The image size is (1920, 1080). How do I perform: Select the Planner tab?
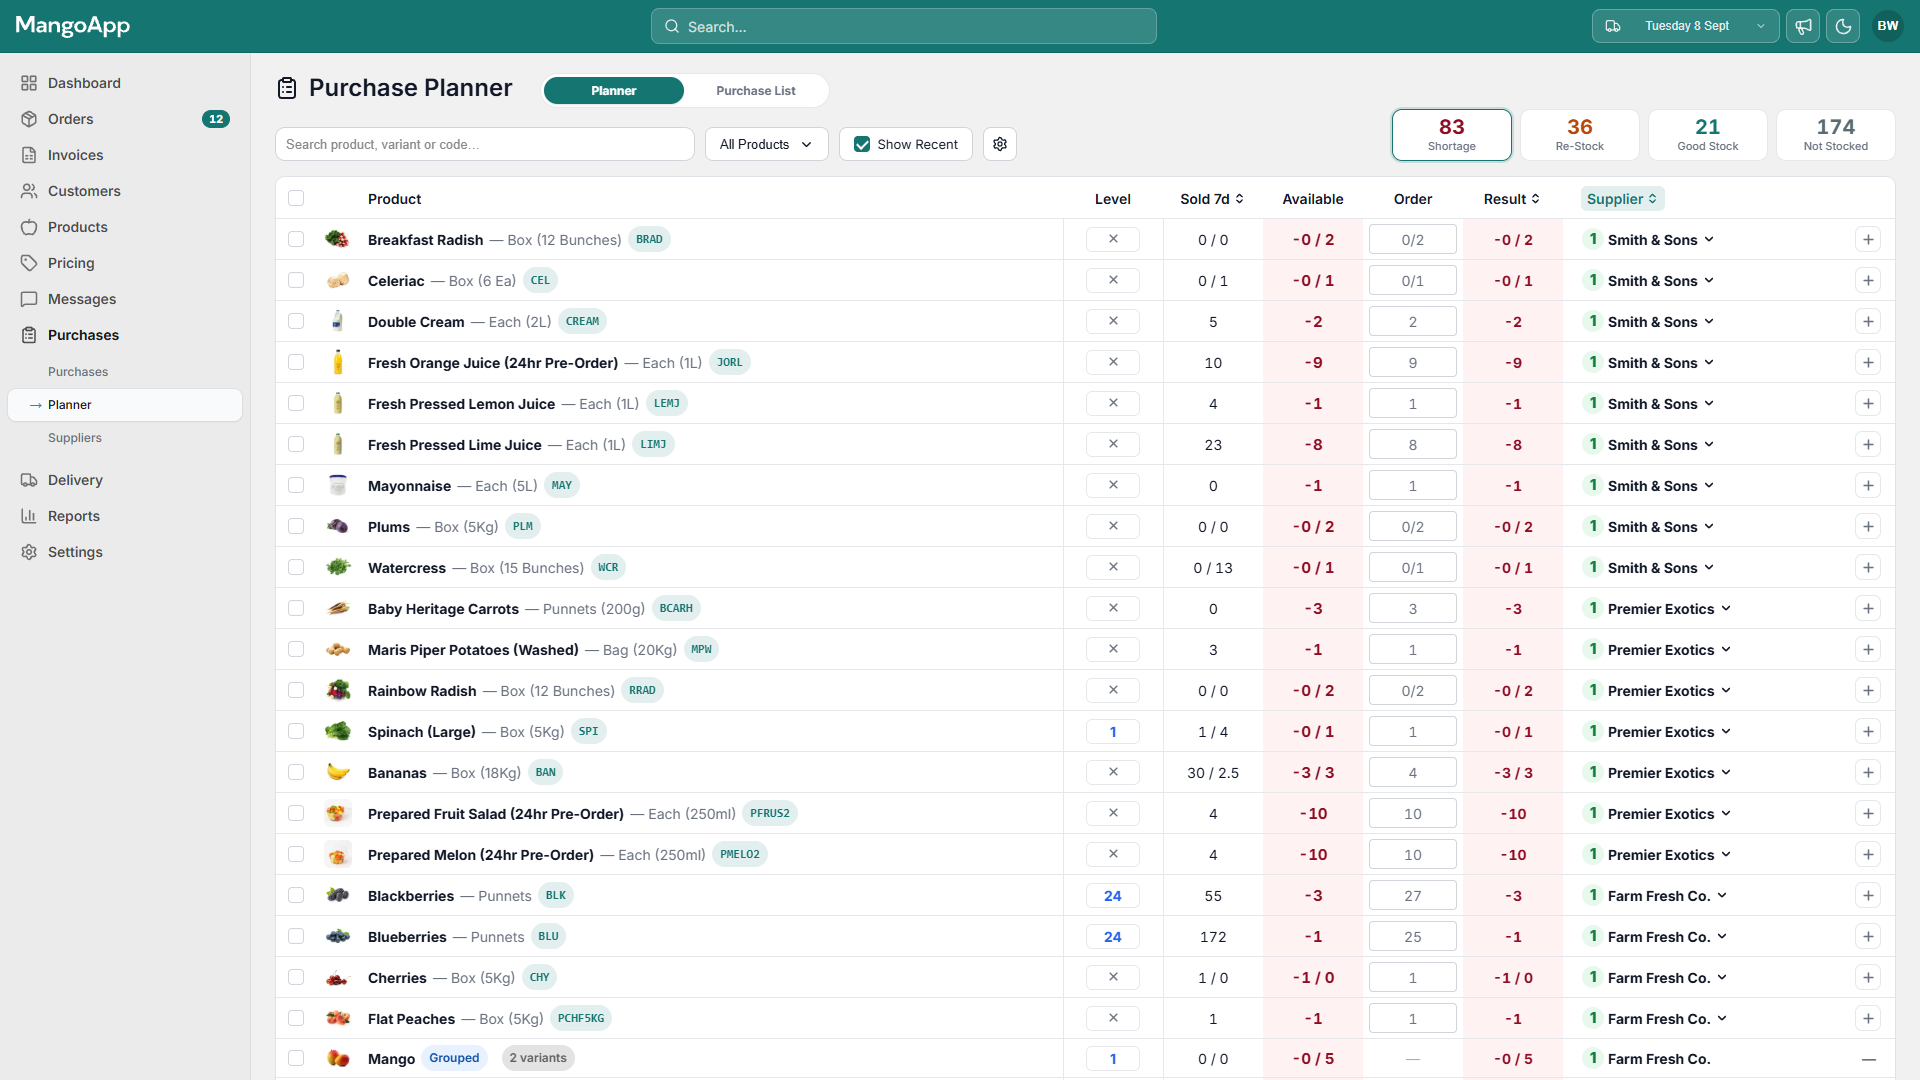pyautogui.click(x=614, y=90)
